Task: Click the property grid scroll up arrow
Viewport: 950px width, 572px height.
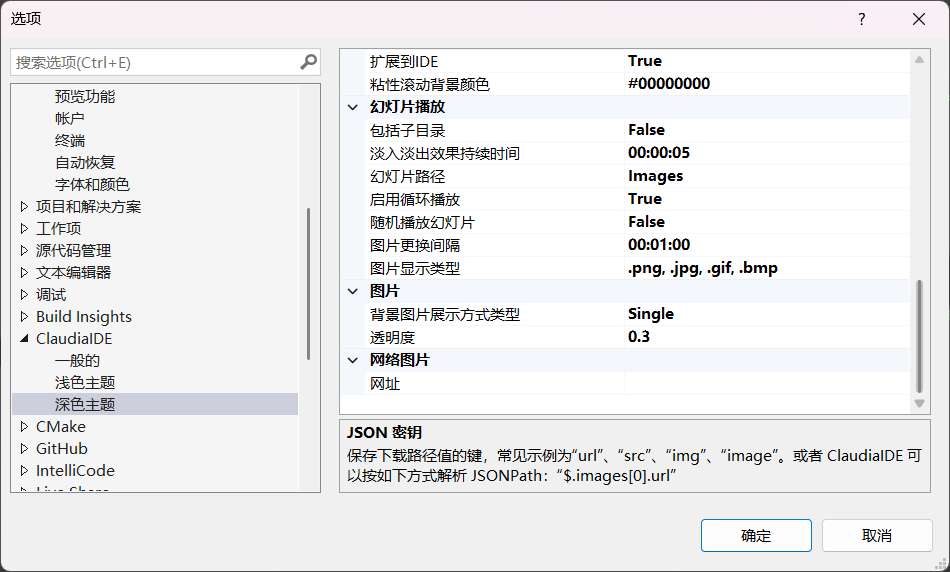Action: [919, 59]
